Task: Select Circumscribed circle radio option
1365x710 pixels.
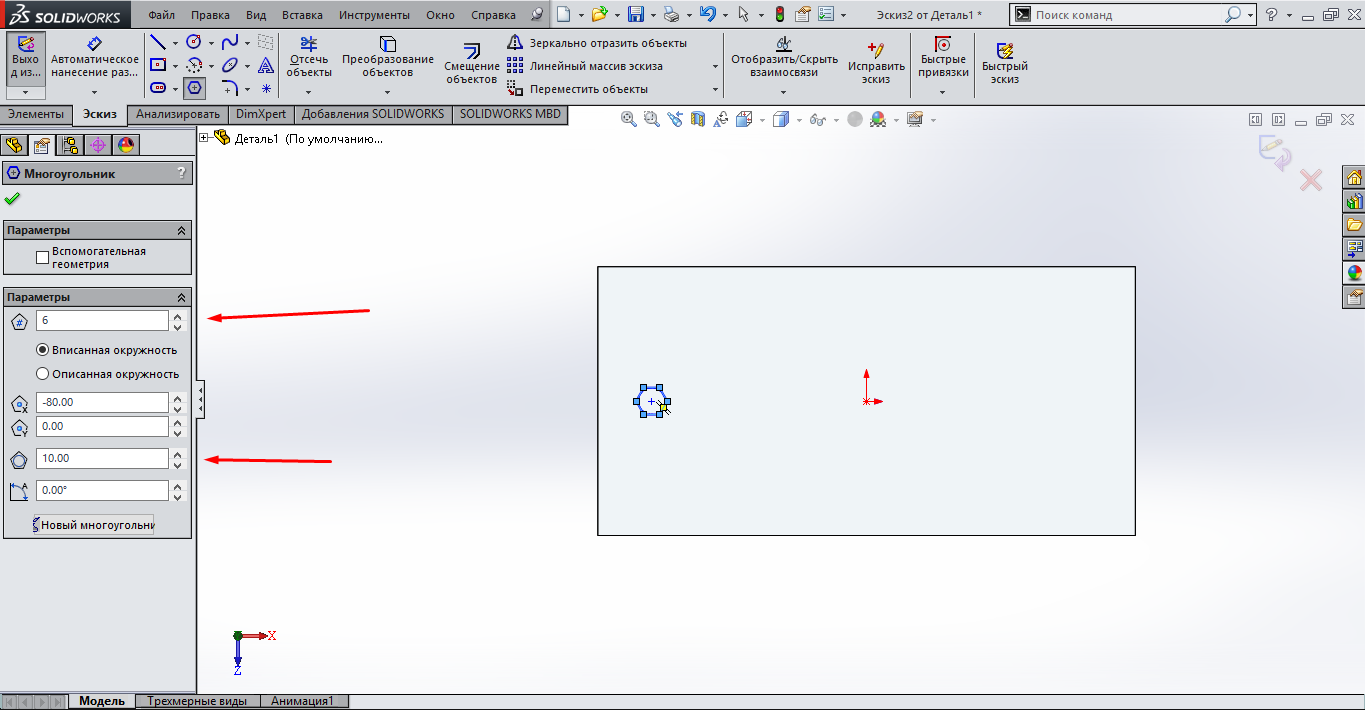Action: click(x=43, y=374)
